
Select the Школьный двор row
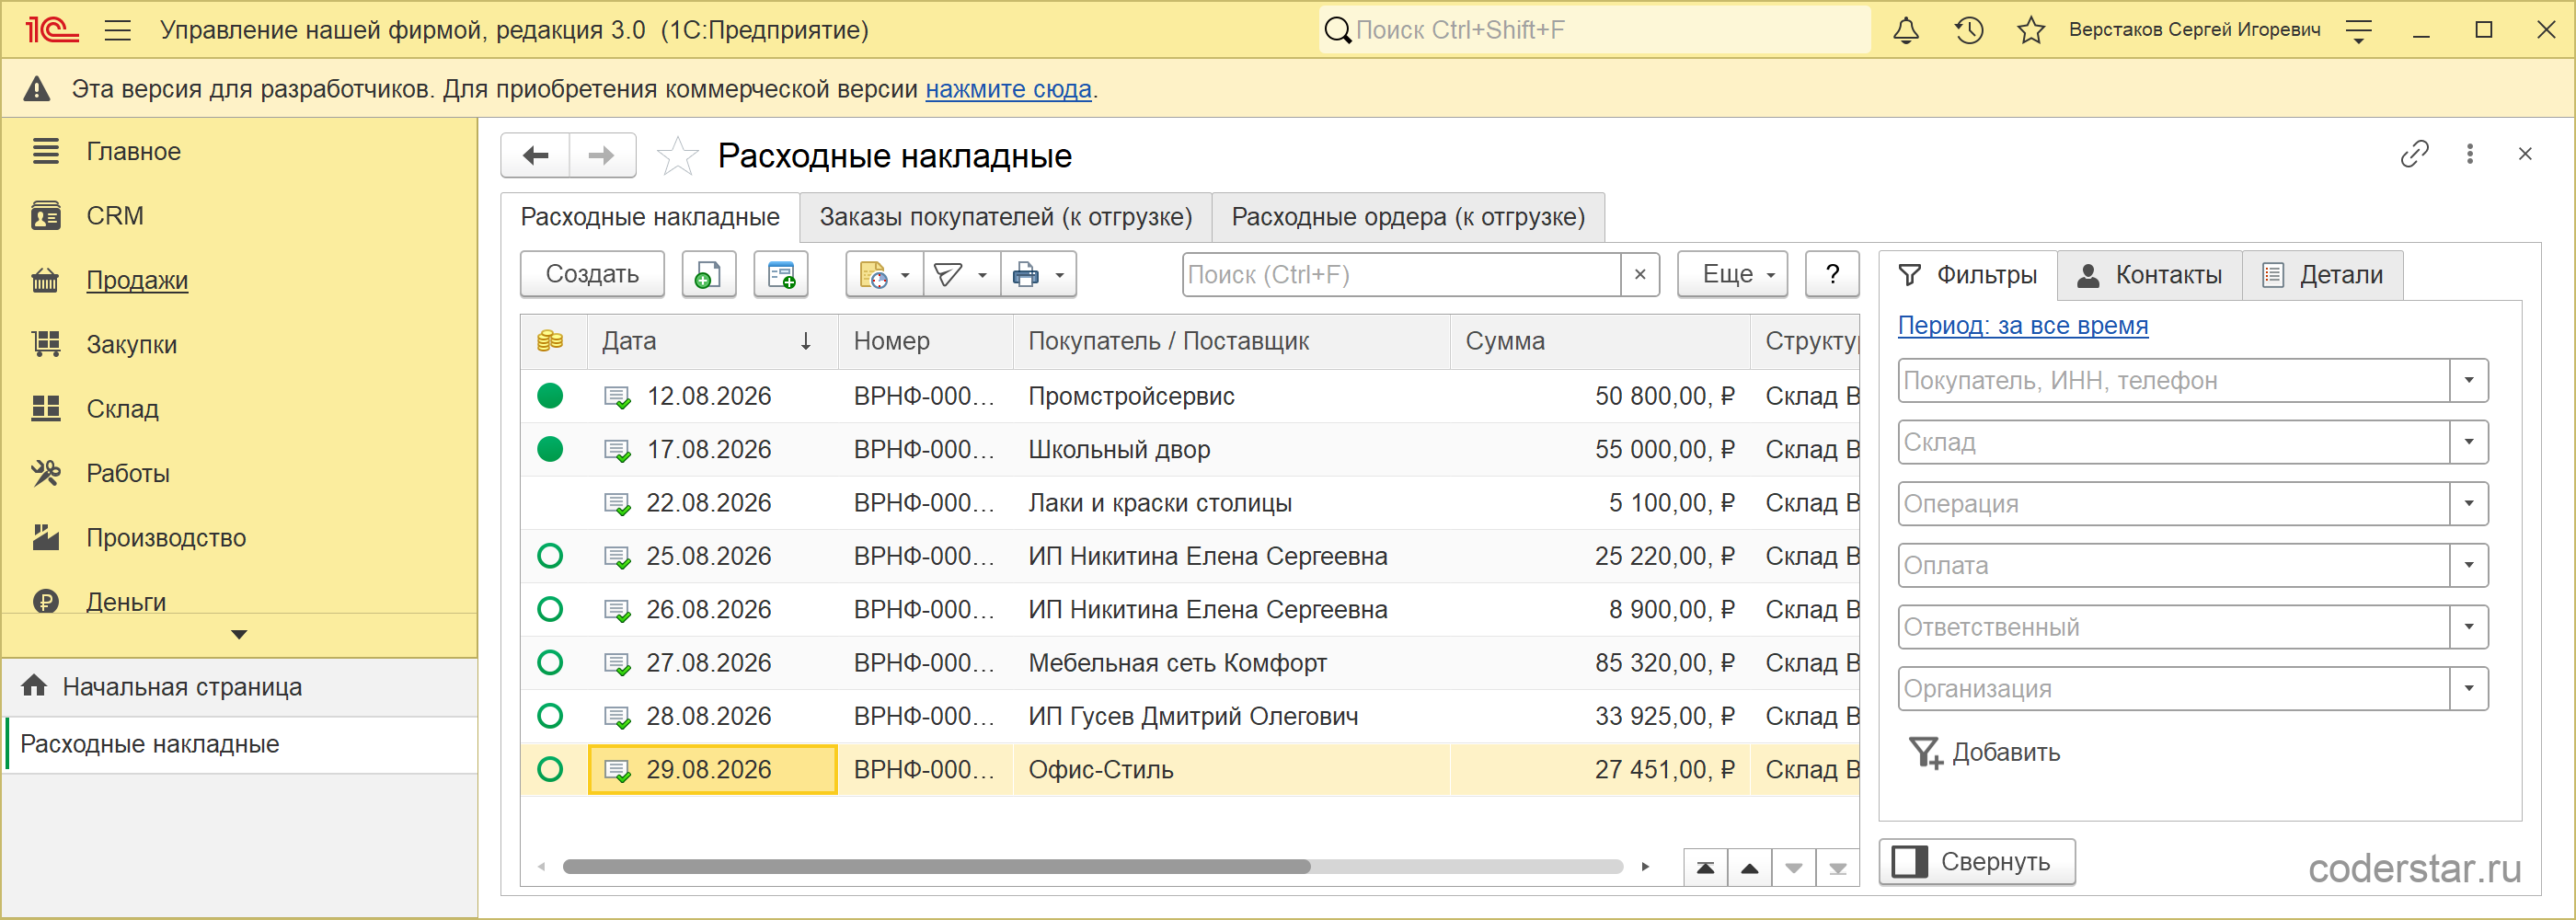(1190, 449)
